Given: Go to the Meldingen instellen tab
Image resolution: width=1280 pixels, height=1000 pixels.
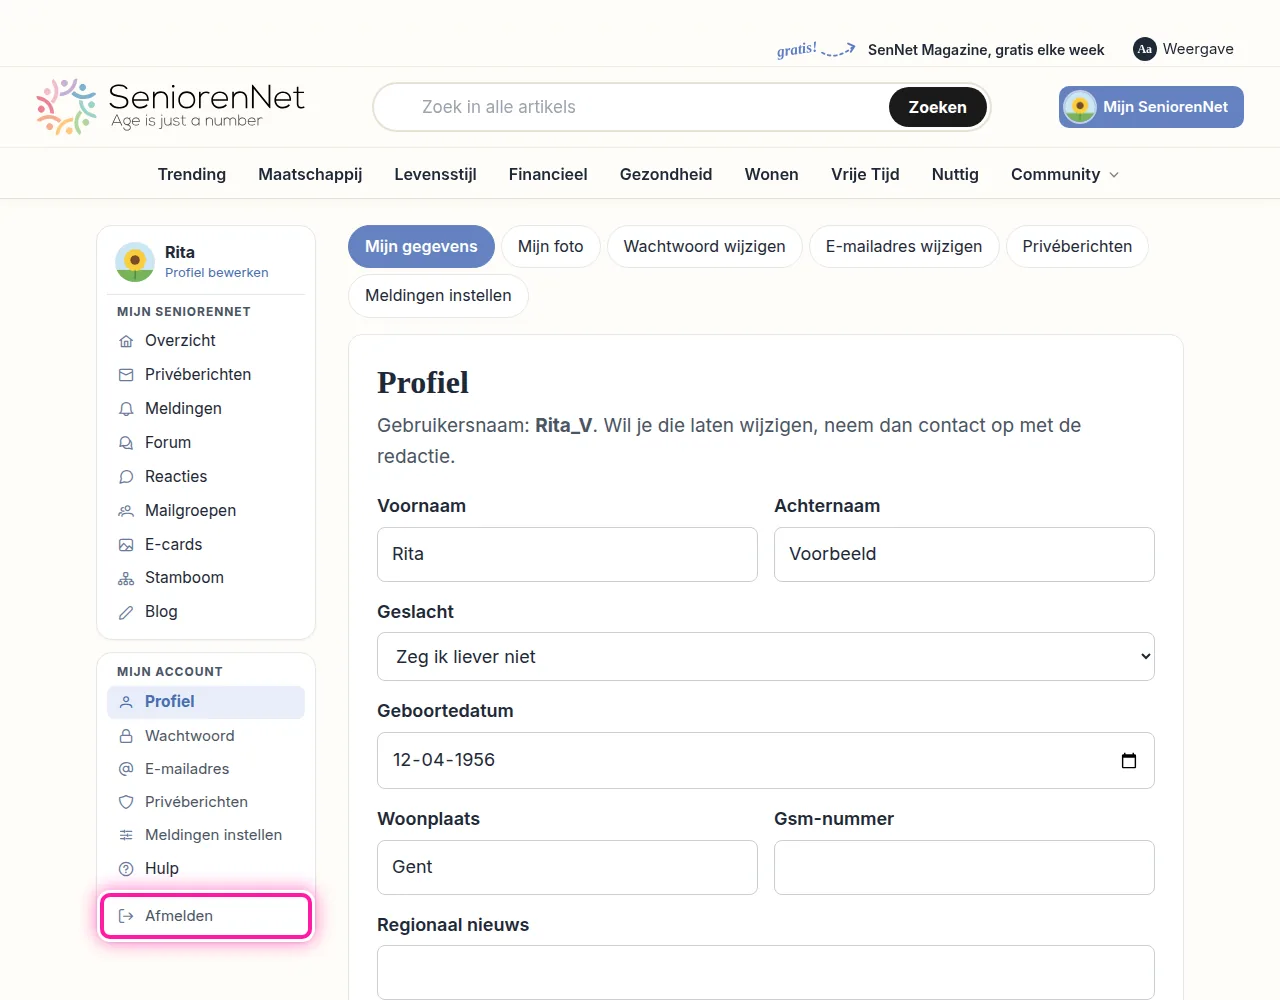Looking at the screenshot, I should click(x=438, y=296).
